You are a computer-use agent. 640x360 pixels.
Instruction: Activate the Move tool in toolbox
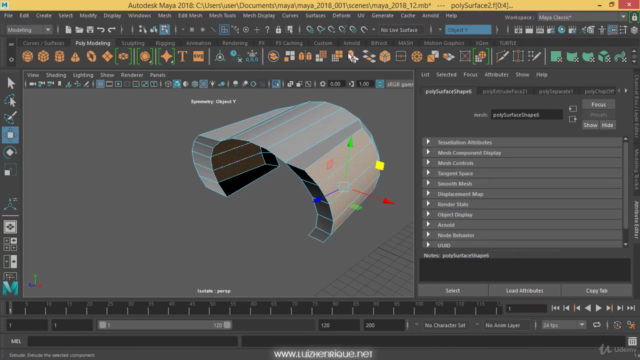10,135
